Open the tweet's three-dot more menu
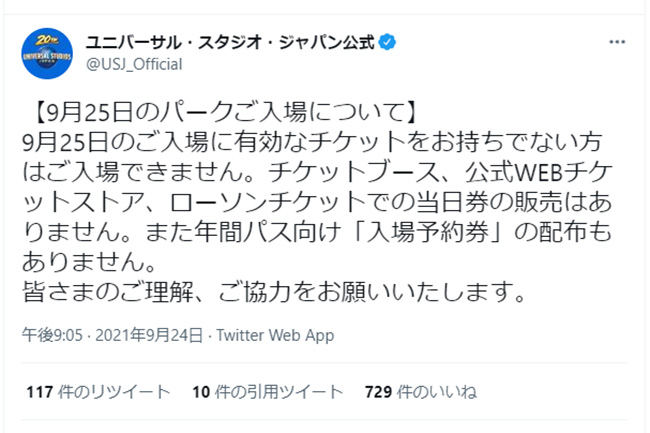Screen dimensions: 650x433 tap(623, 43)
